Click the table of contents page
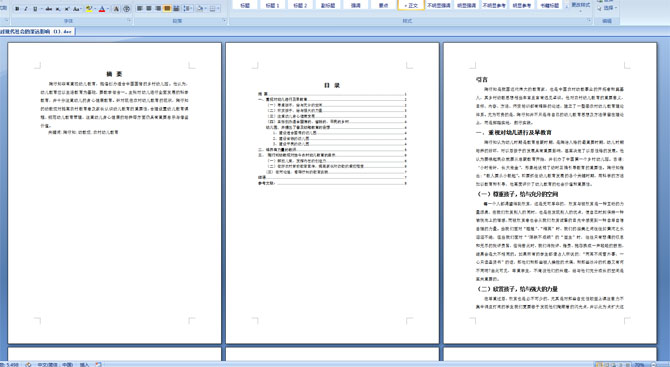This screenshot has height=367, width=670. click(332, 193)
